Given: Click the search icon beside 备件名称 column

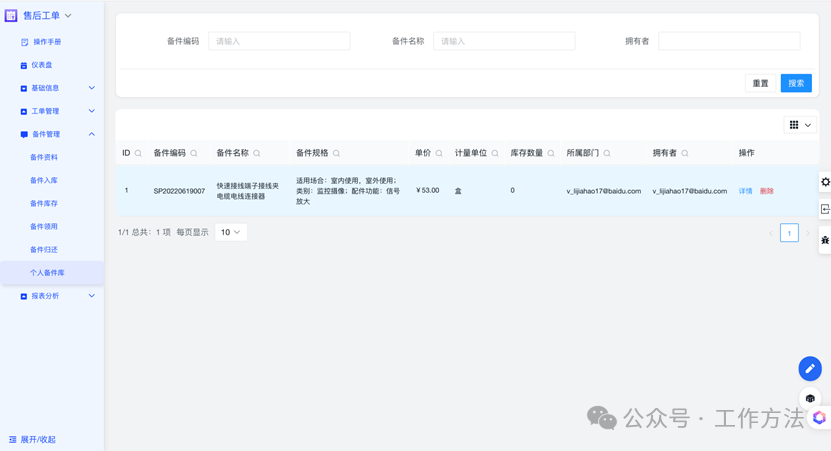Looking at the screenshot, I should (257, 154).
